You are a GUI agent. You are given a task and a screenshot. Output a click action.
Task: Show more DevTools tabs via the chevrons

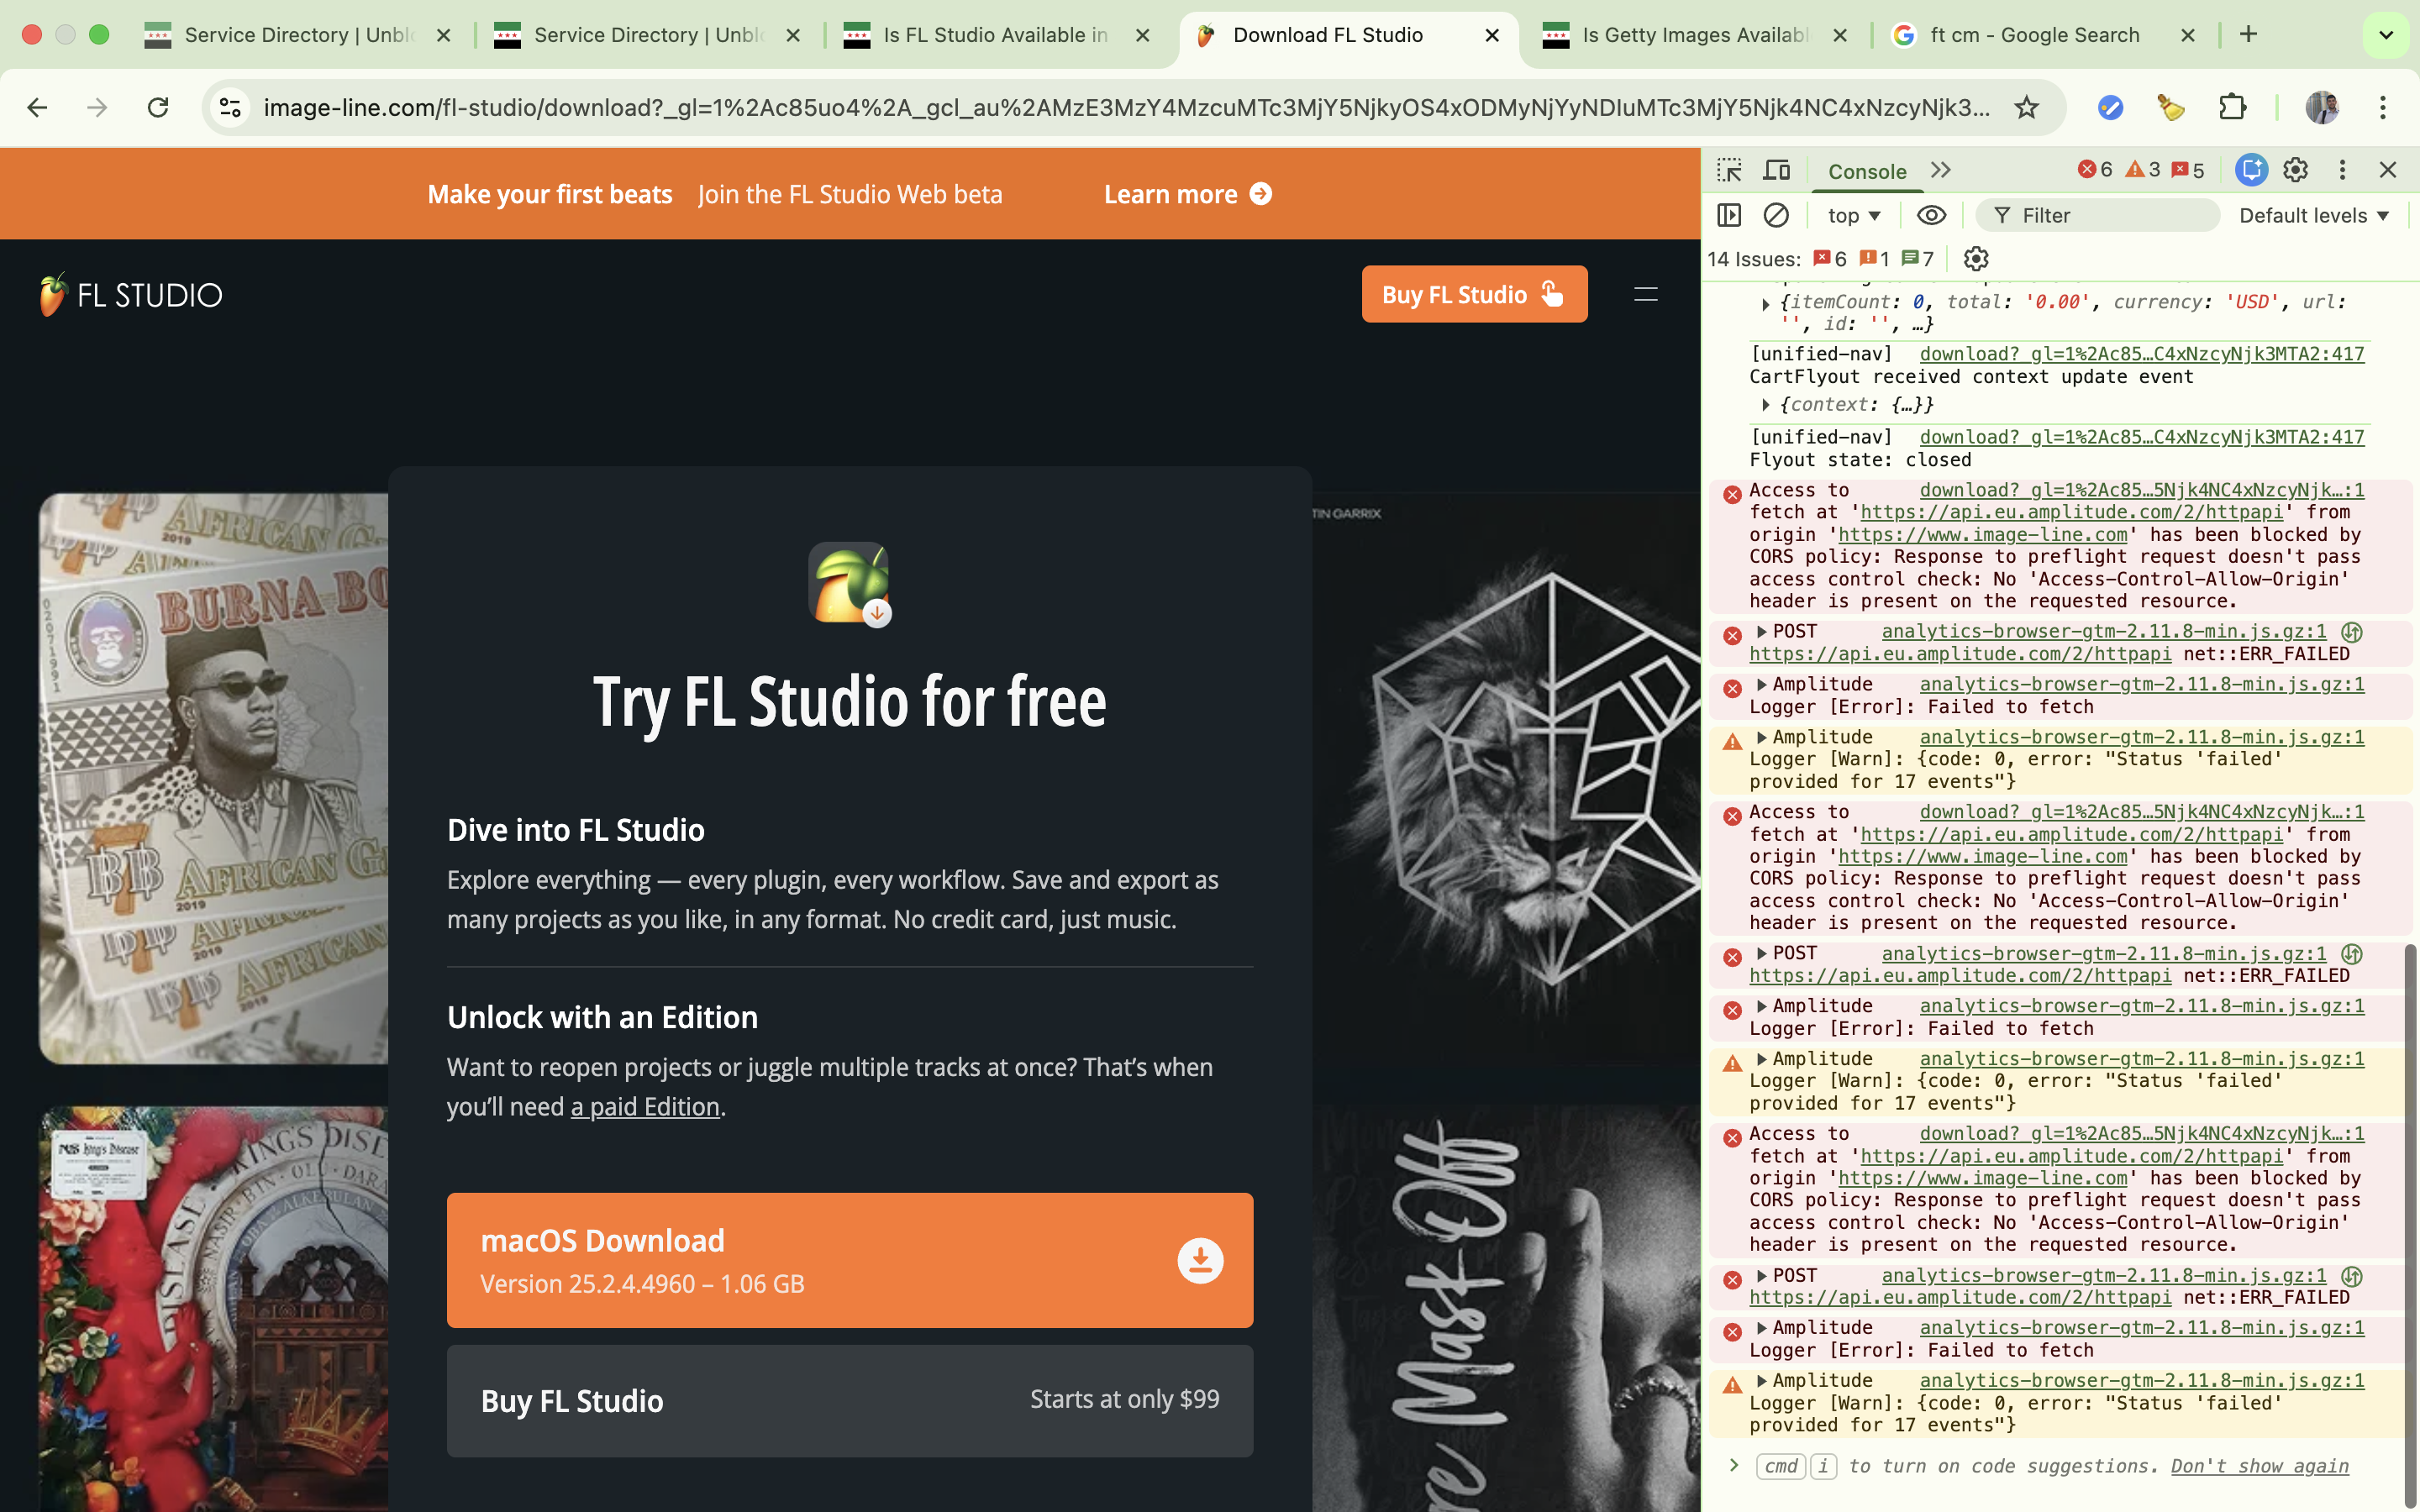tap(1941, 170)
